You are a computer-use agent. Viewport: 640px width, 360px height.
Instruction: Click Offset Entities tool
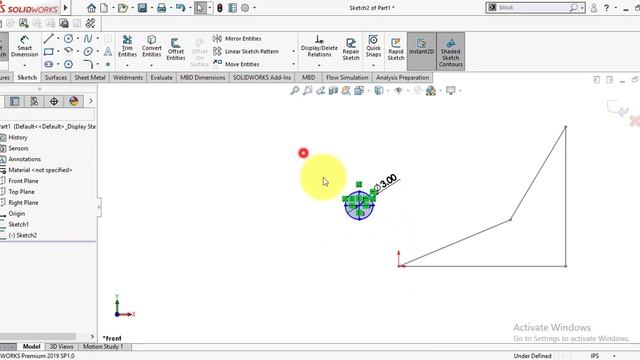coord(176,49)
